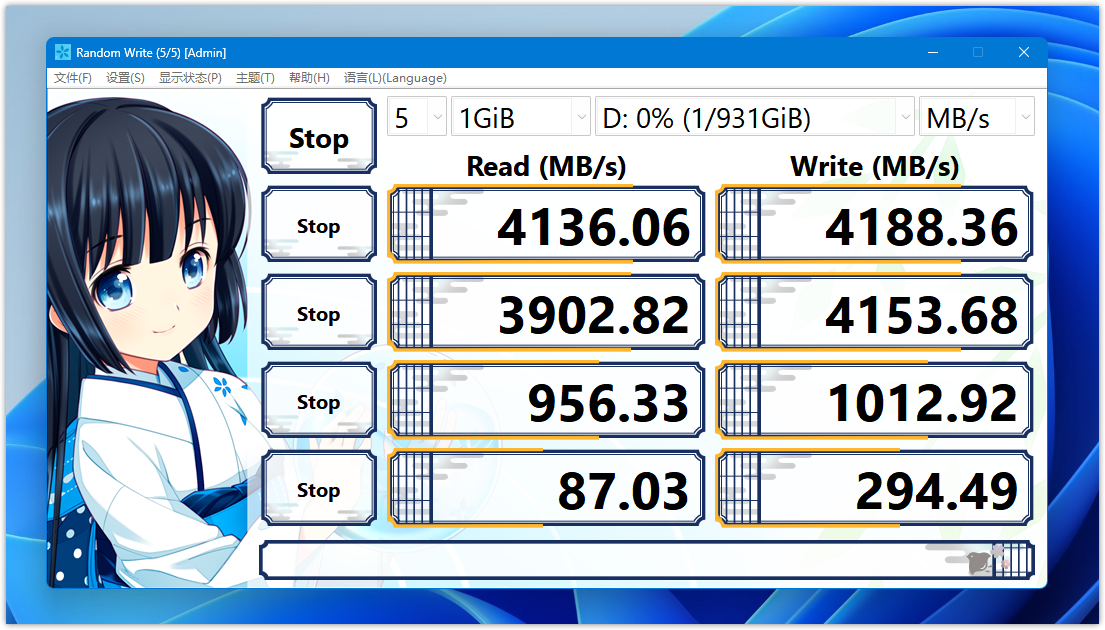
Task: Open the 文件(F) menu
Action: click(73, 78)
